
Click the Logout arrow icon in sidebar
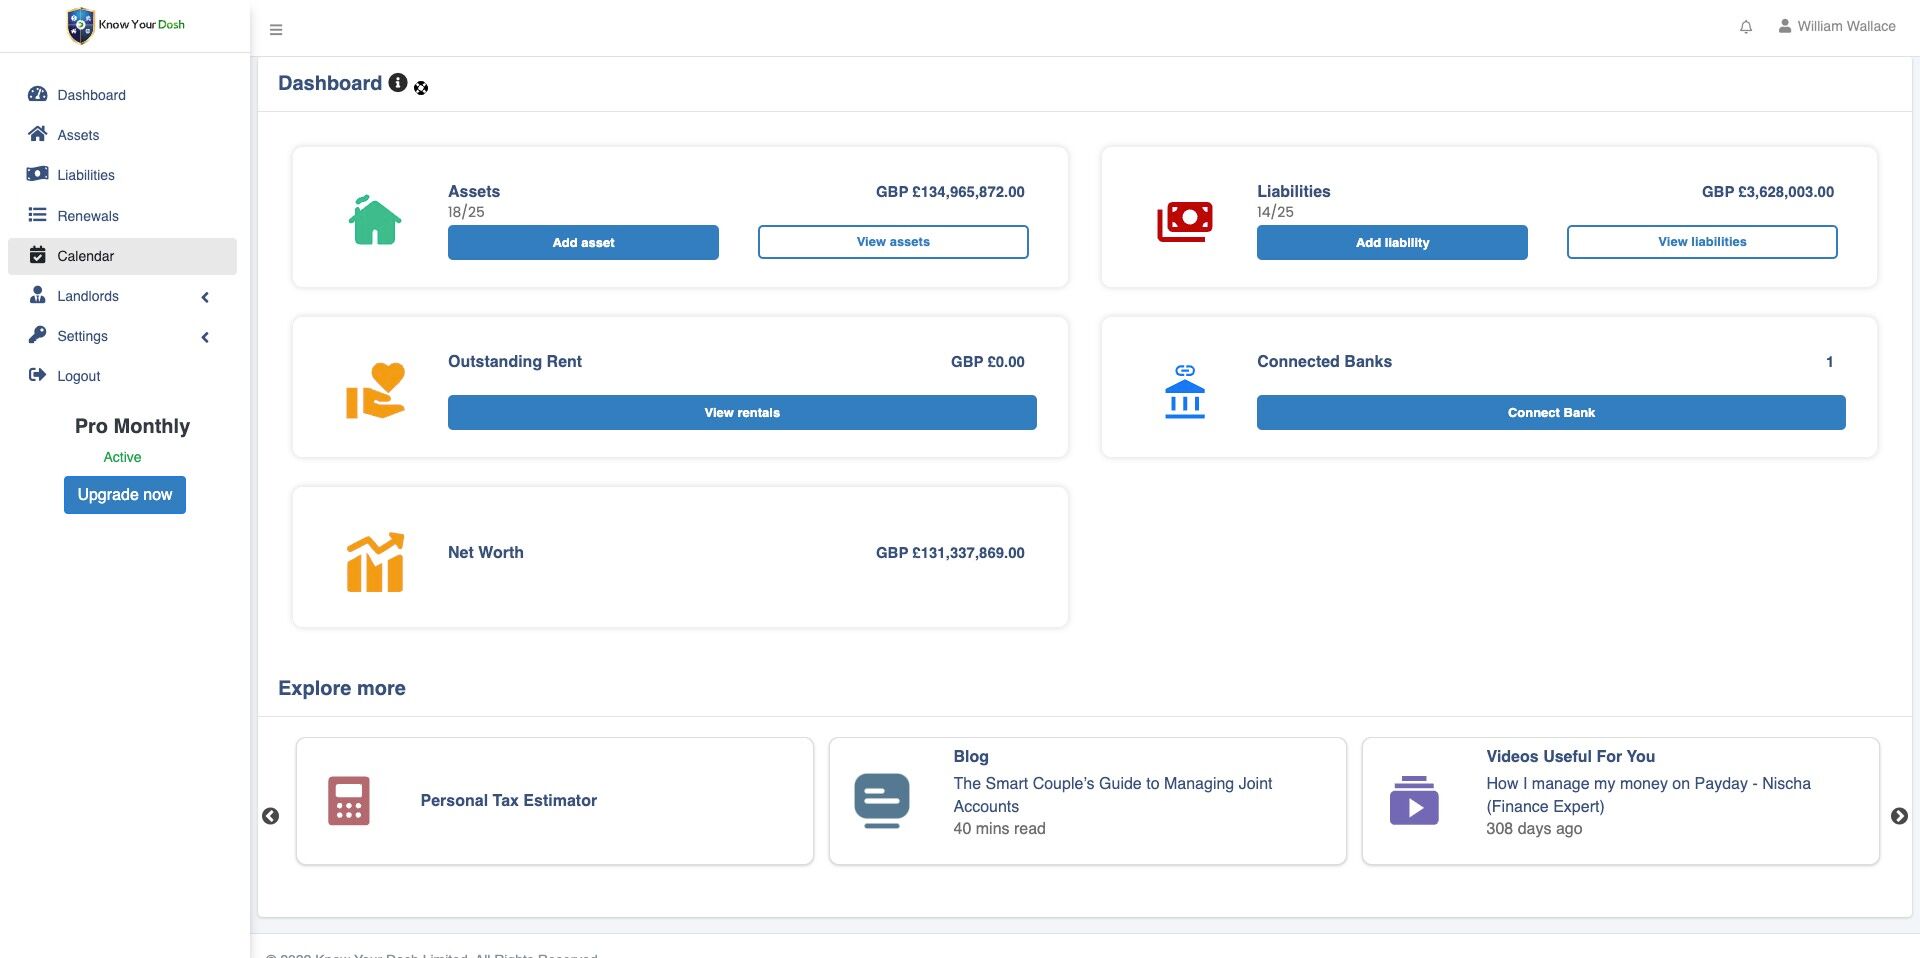tap(38, 375)
